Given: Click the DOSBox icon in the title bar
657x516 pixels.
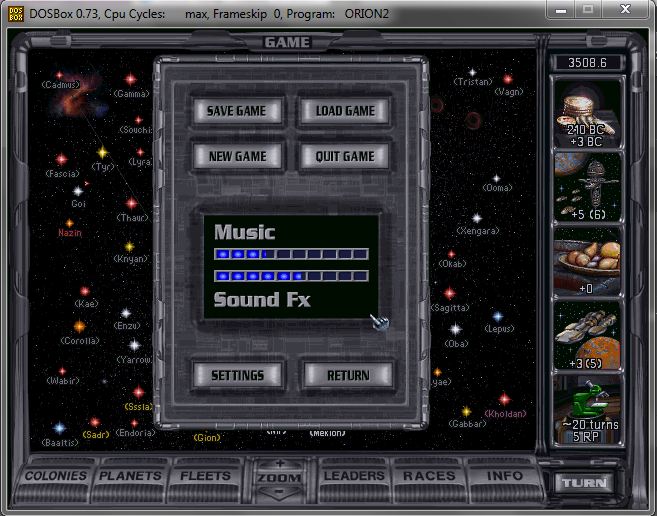Looking at the screenshot, I should point(16,14).
